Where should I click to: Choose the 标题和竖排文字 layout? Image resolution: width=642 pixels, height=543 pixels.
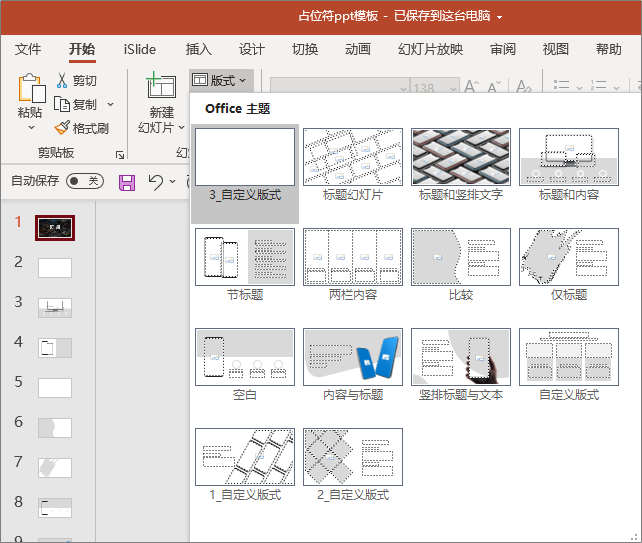pos(461,165)
